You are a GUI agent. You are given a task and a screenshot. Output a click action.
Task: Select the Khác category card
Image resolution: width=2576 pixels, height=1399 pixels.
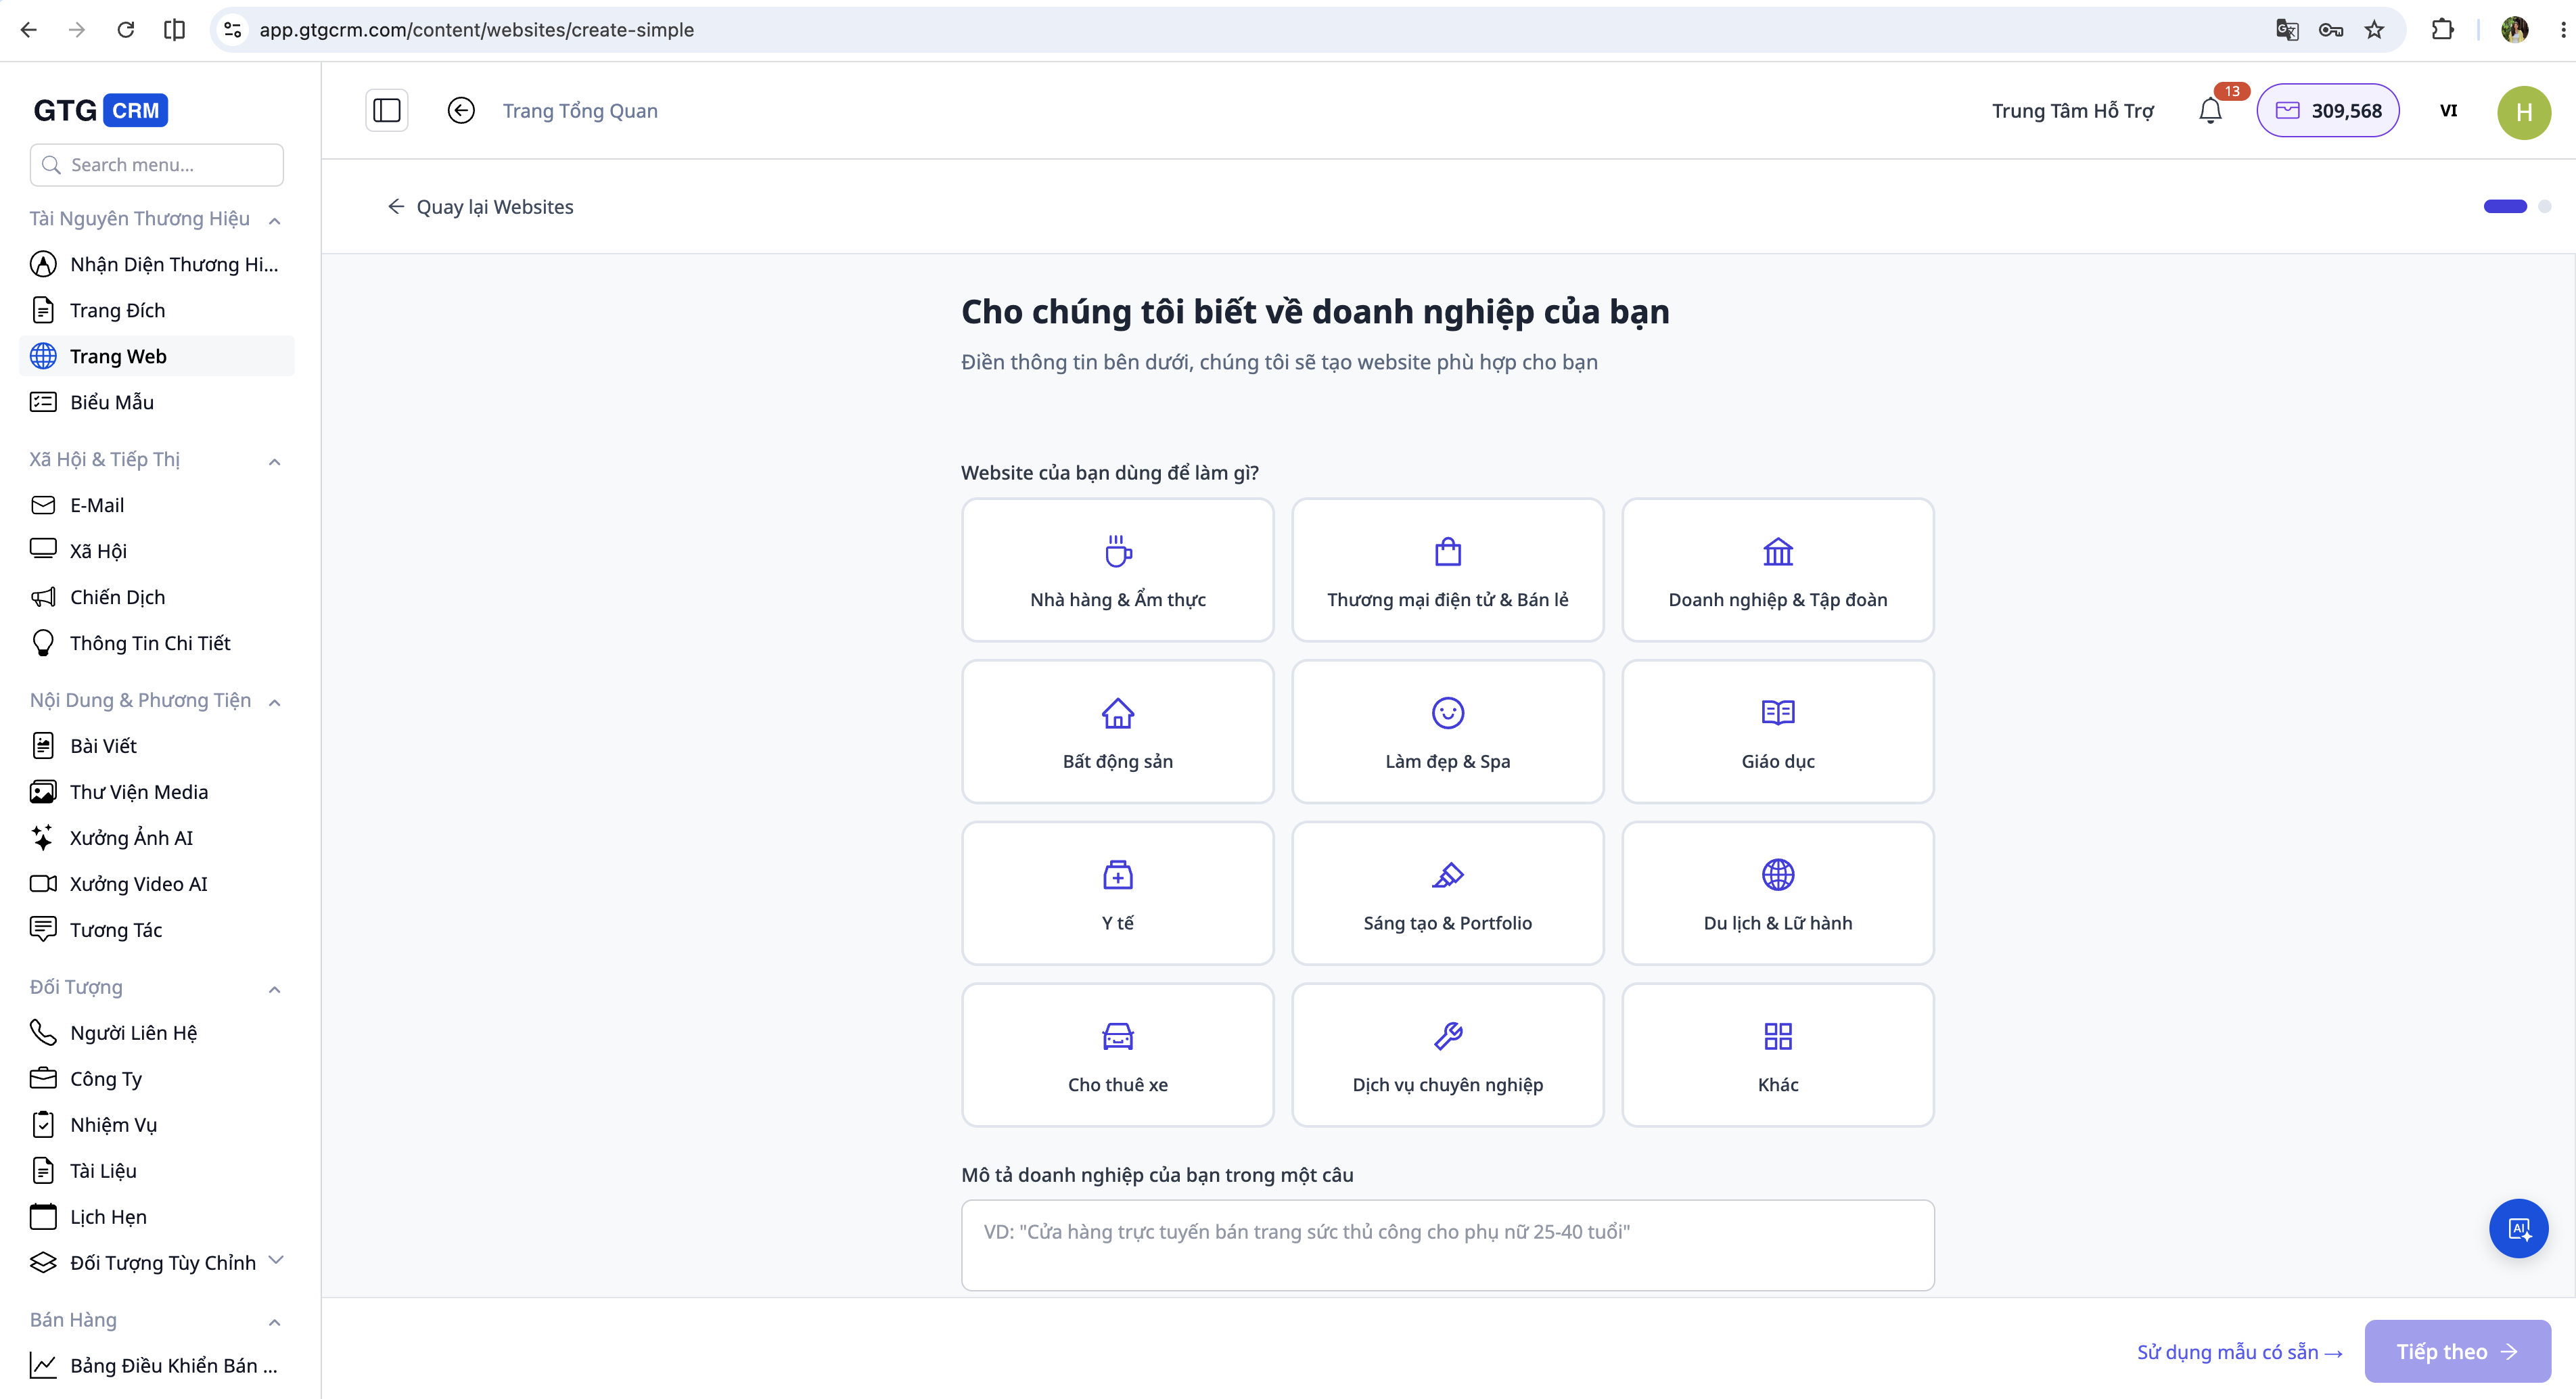click(x=1777, y=1055)
